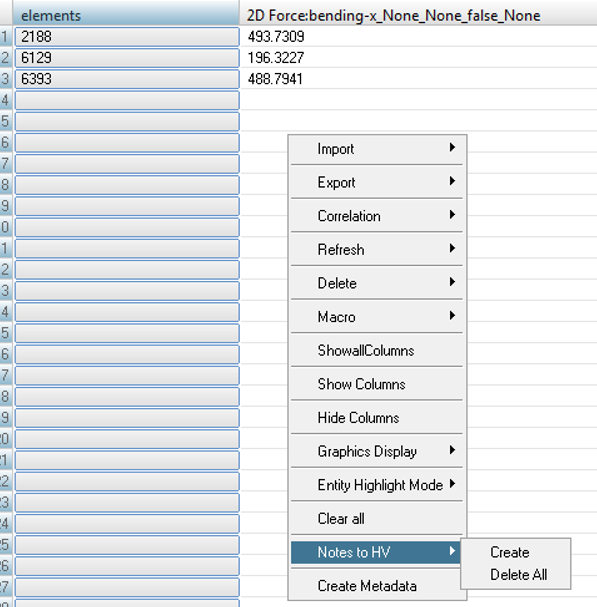This screenshot has height=607, width=597.
Task: Click the empty elements cell in row 4
Action: (x=127, y=100)
